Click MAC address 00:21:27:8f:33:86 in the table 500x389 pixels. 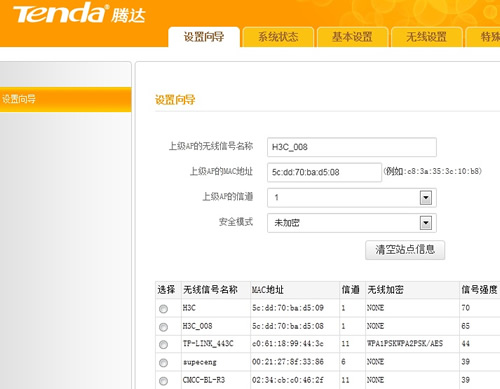288,362
